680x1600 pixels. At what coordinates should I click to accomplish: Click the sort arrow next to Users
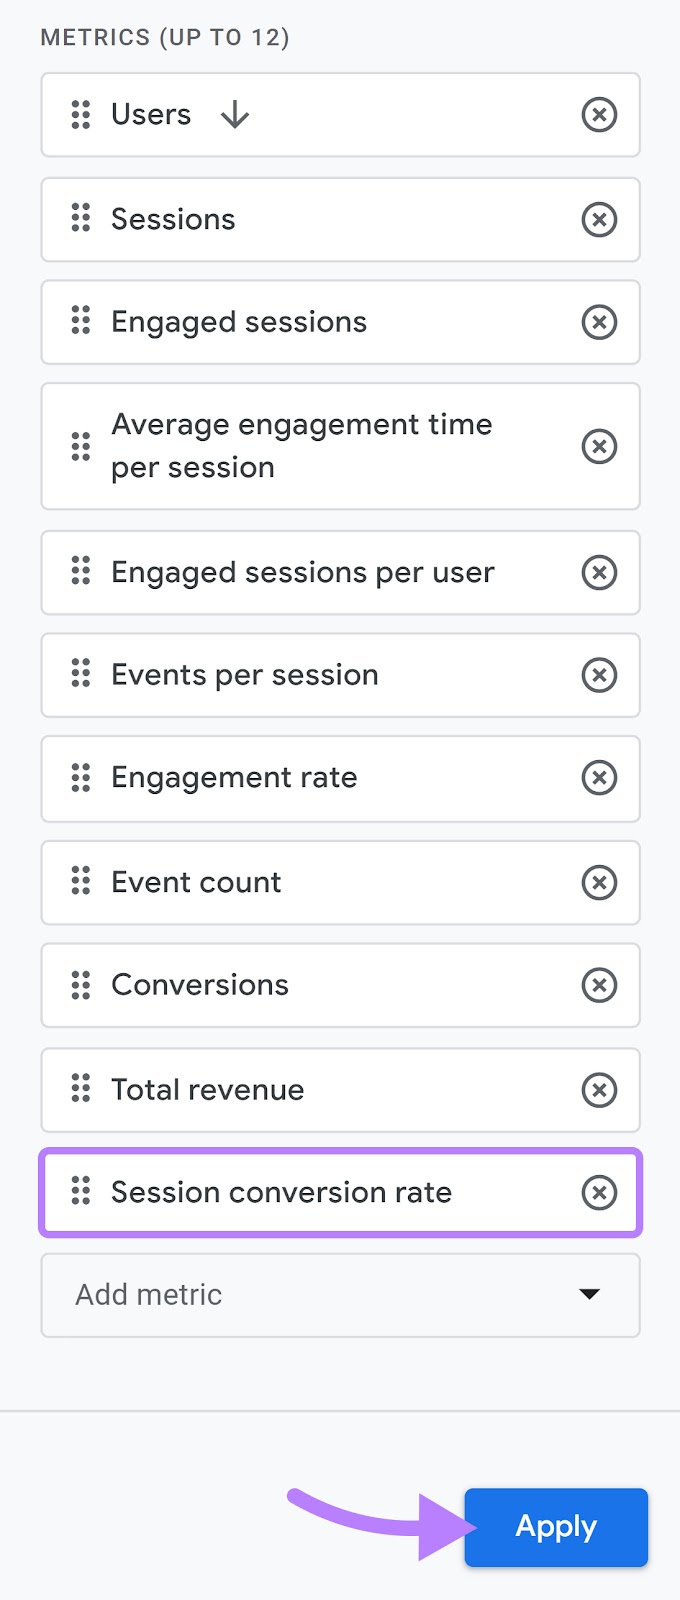pos(235,115)
